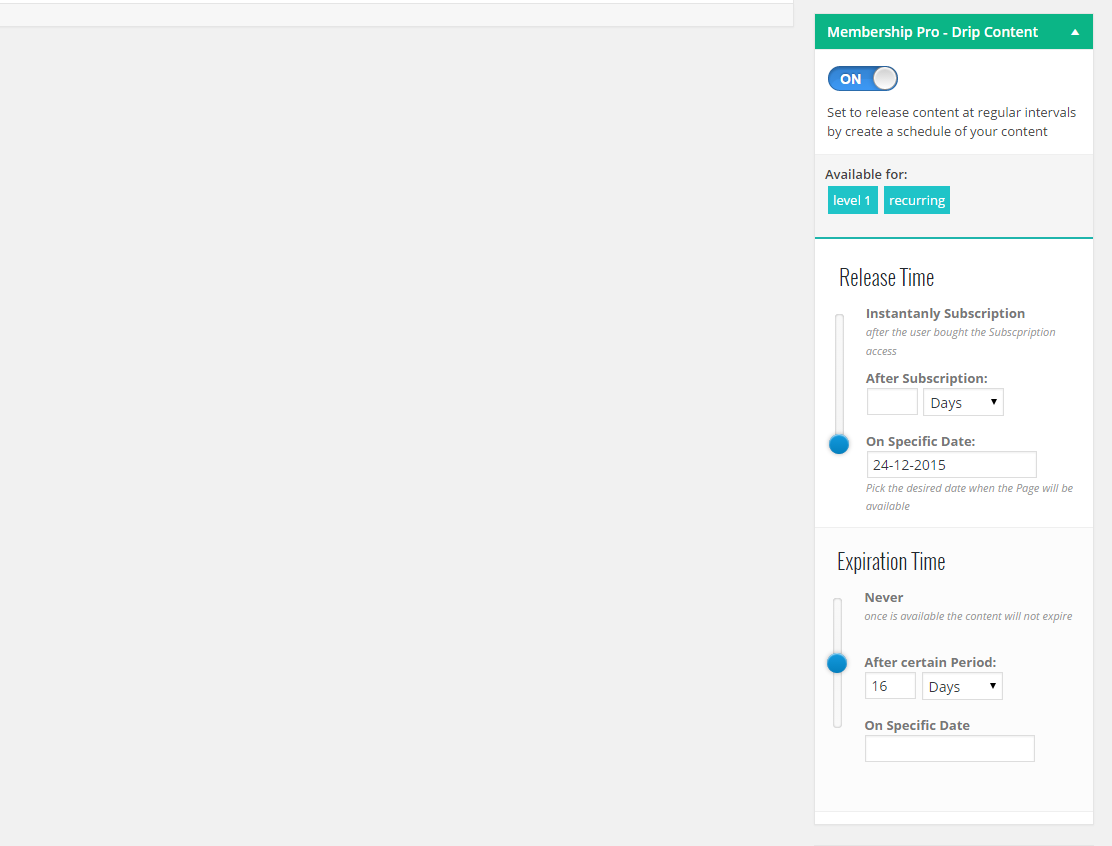Image resolution: width=1112 pixels, height=846 pixels.
Task: Choose After certain Period expiration label
Action: (x=930, y=662)
